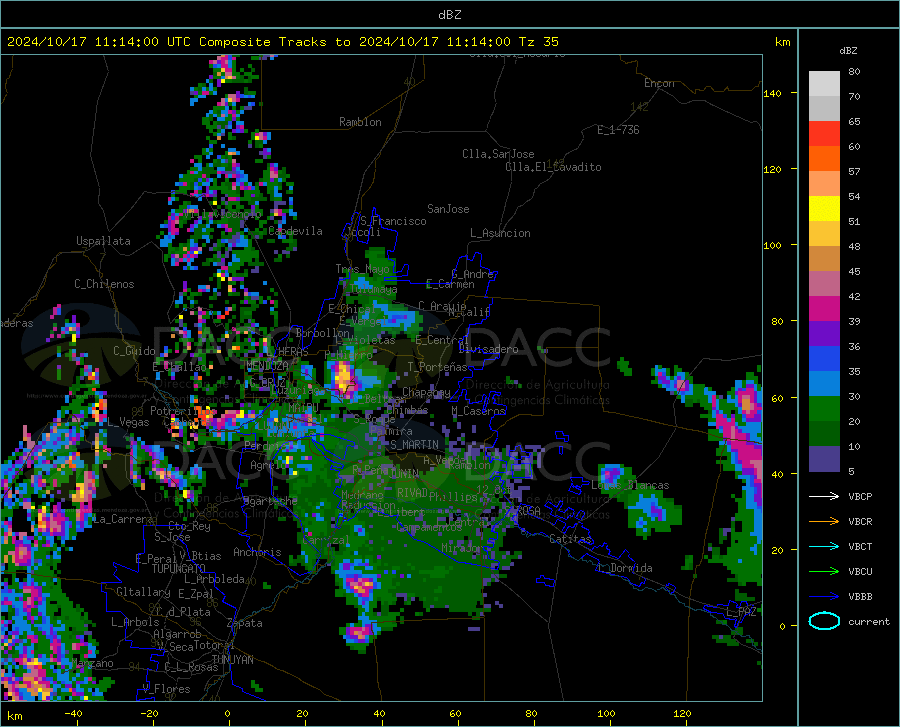Click the Clla.El_Cavadito label
This screenshot has height=727, width=900.
click(553, 167)
